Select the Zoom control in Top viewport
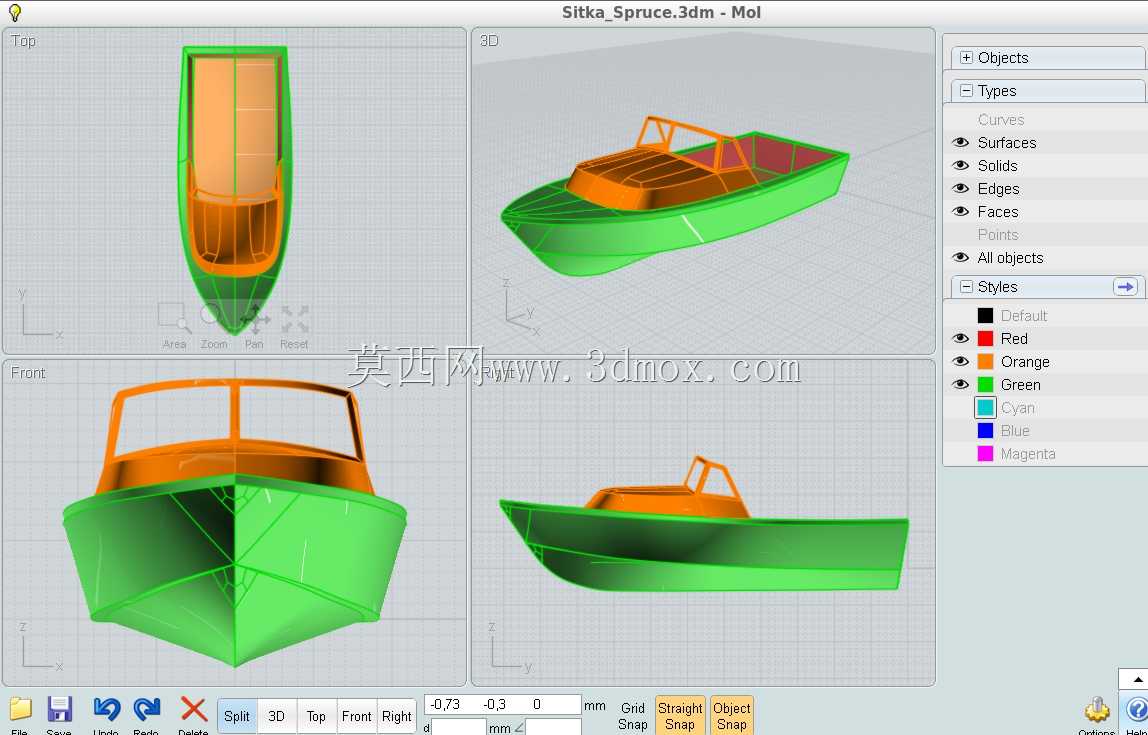Image resolution: width=1148 pixels, height=735 pixels. tap(214, 326)
